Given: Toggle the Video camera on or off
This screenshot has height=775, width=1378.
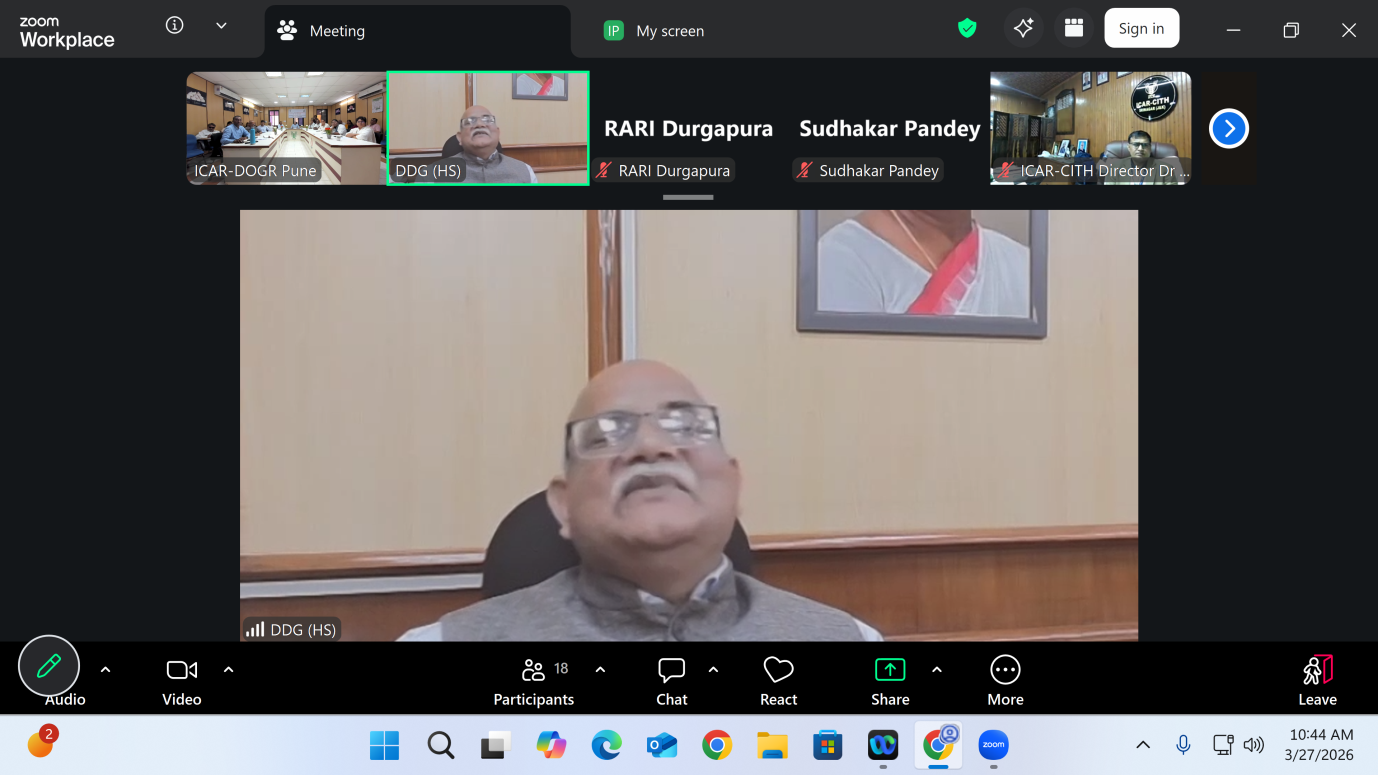Looking at the screenshot, I should coord(182,680).
